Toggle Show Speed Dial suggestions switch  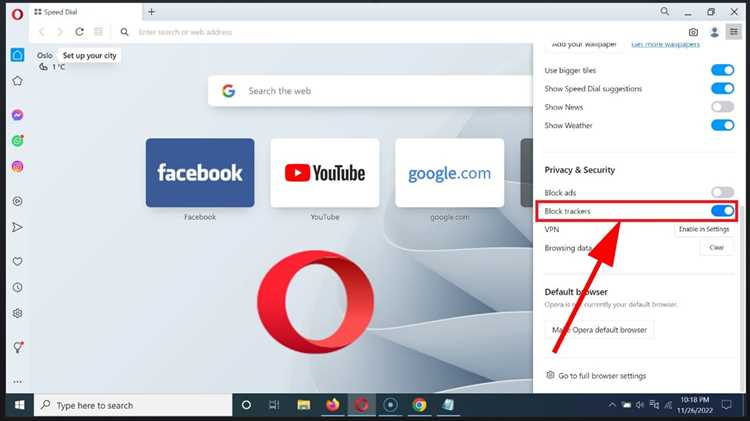coord(722,89)
